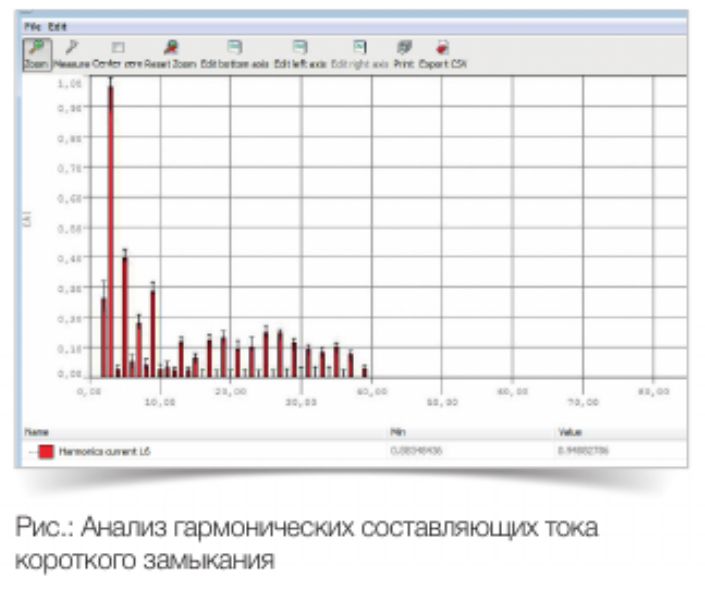Click the 0.94 value in Value column

click(584, 452)
